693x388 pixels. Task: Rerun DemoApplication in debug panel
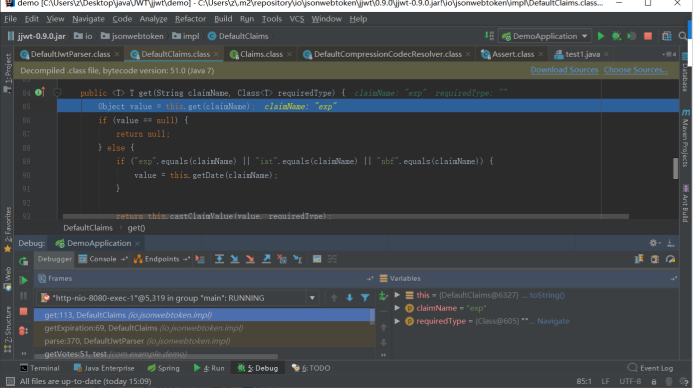point(23,261)
